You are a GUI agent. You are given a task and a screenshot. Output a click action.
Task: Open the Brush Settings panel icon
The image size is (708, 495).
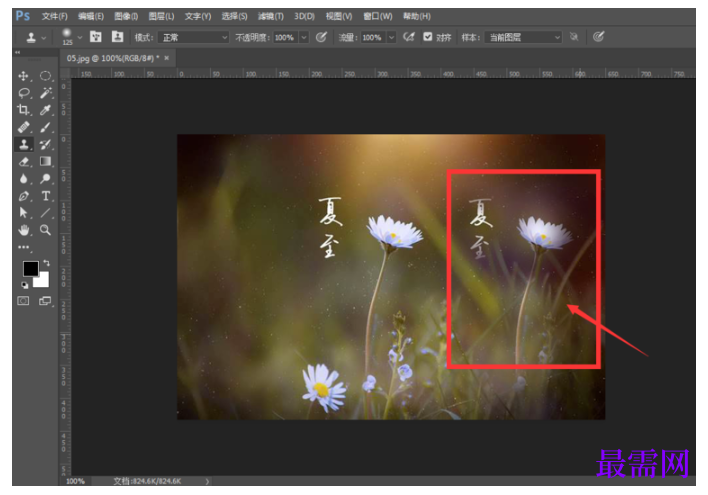click(96, 37)
